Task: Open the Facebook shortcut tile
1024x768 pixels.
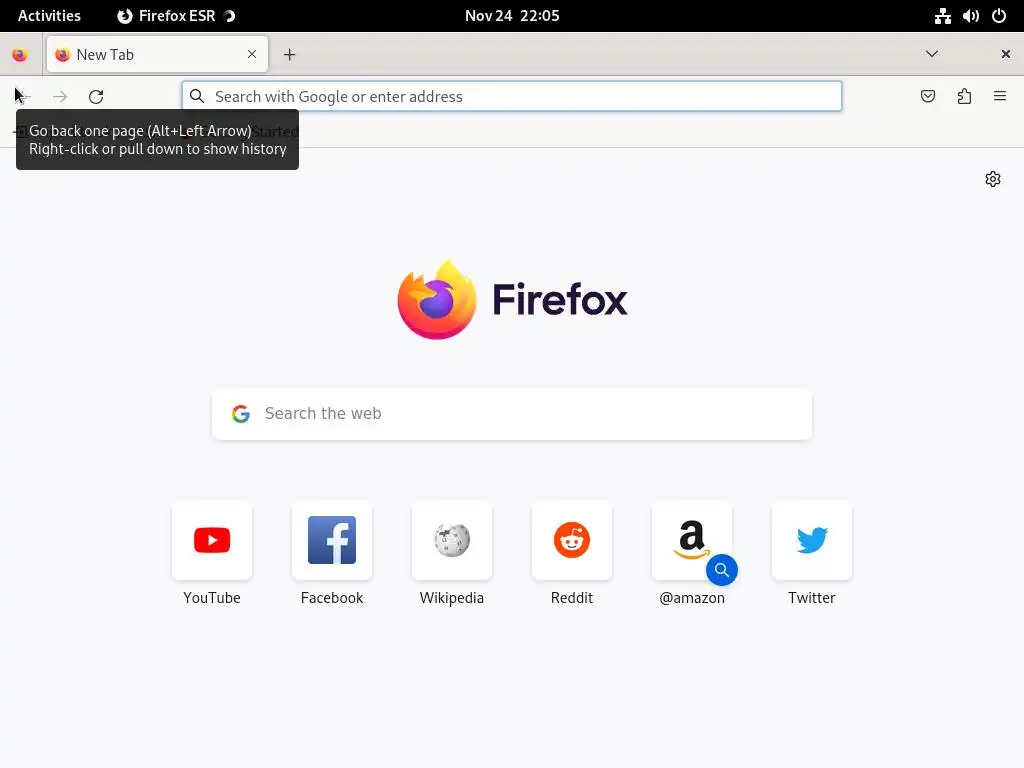Action: pyautogui.click(x=332, y=540)
